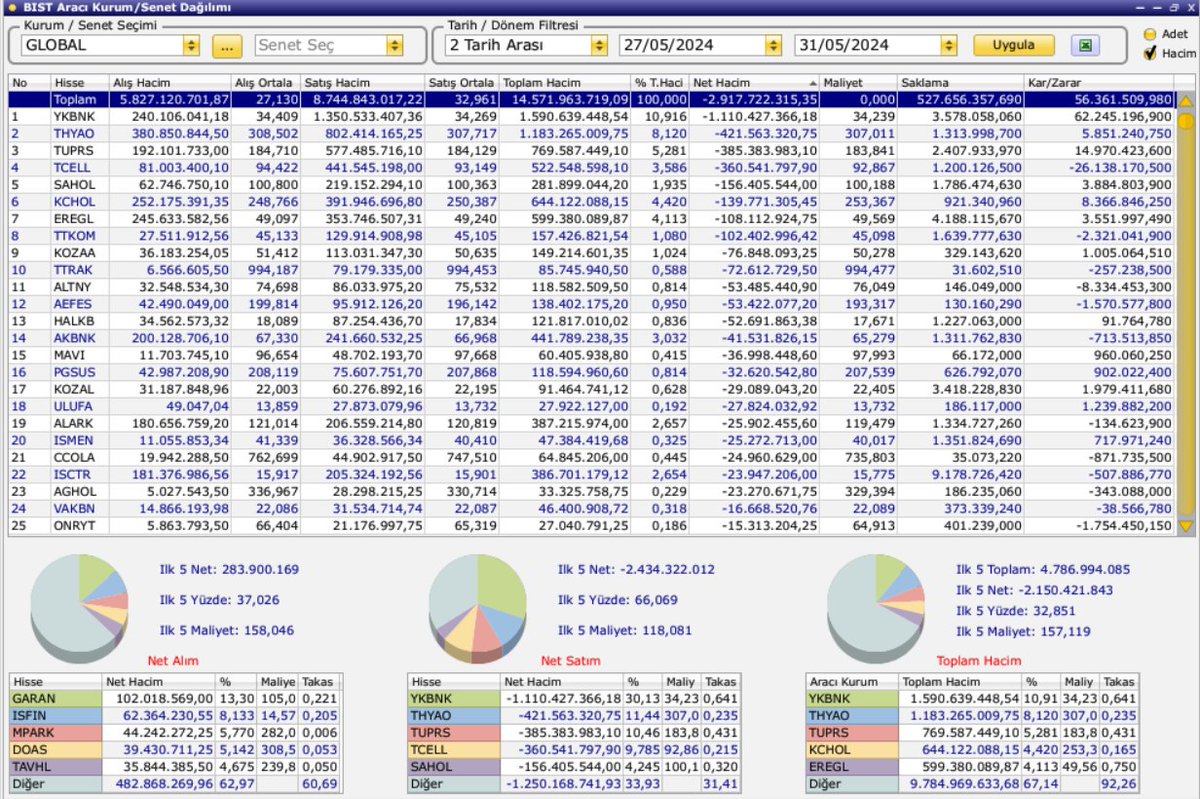Select the TTRAK row in the main table
1200x799 pixels.
[x=591, y=270]
